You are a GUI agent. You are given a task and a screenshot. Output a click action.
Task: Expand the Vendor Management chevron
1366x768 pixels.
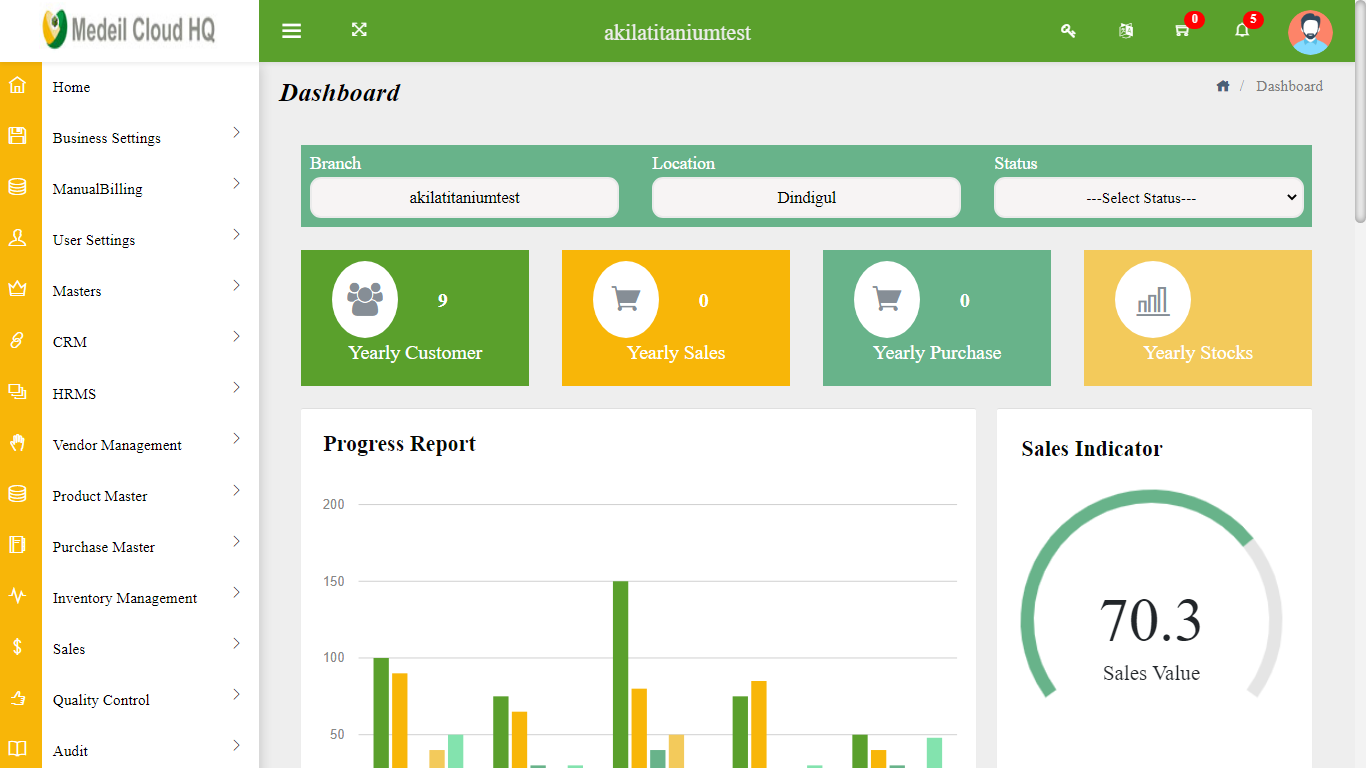236,439
